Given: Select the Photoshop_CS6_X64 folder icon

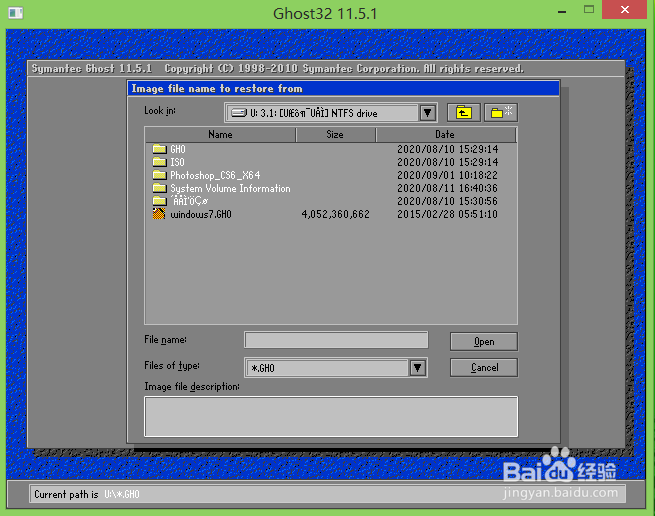Looking at the screenshot, I should click(159, 175).
